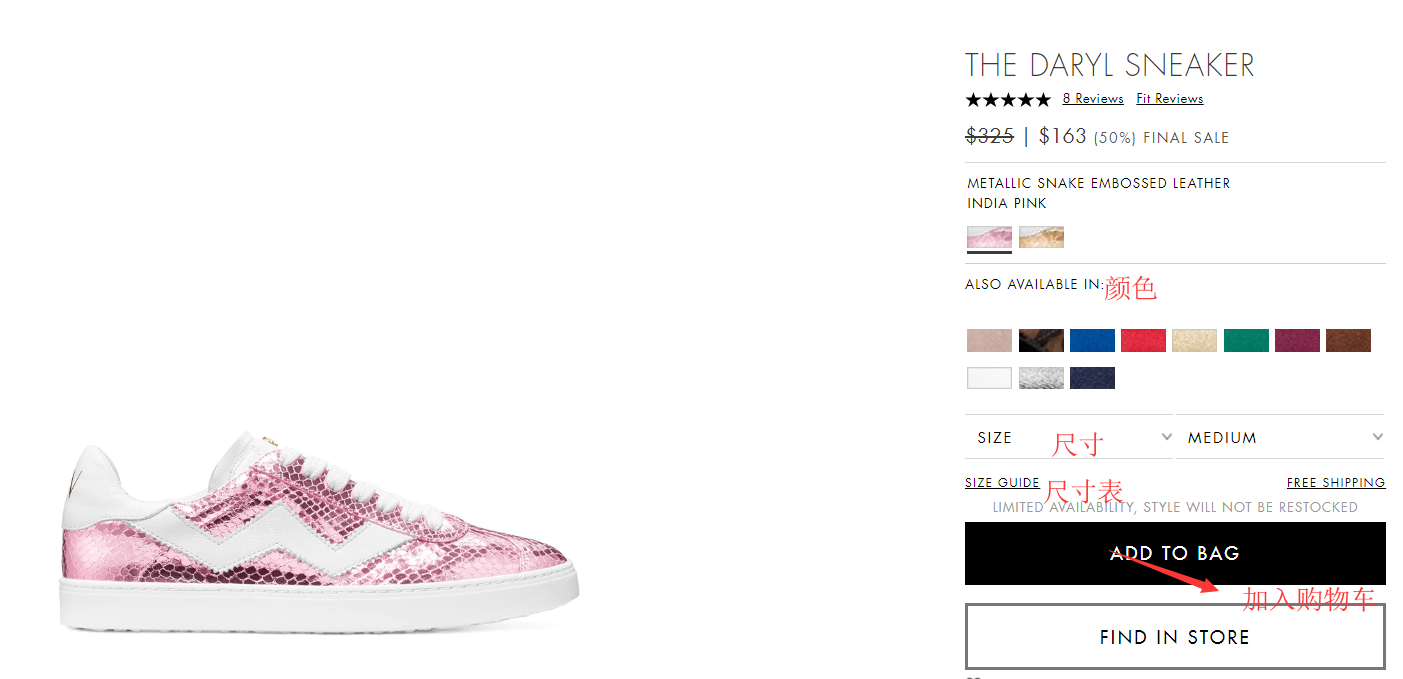Viewport: 1403px width, 679px height.
Task: Pick the burgundy color swatch
Action: [x=1297, y=340]
